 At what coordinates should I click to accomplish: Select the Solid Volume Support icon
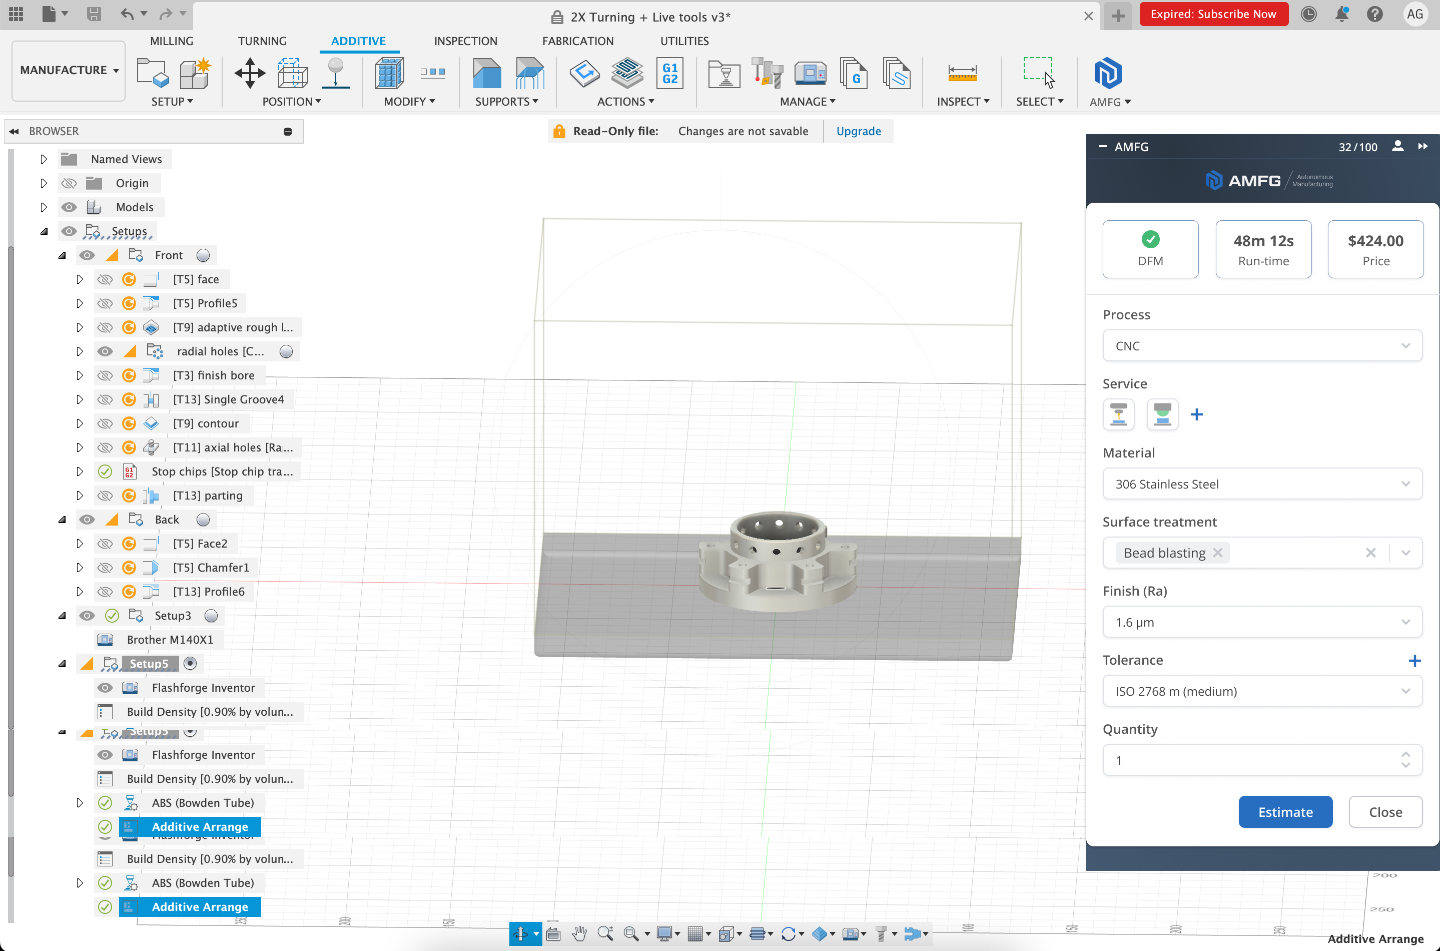(x=486, y=73)
